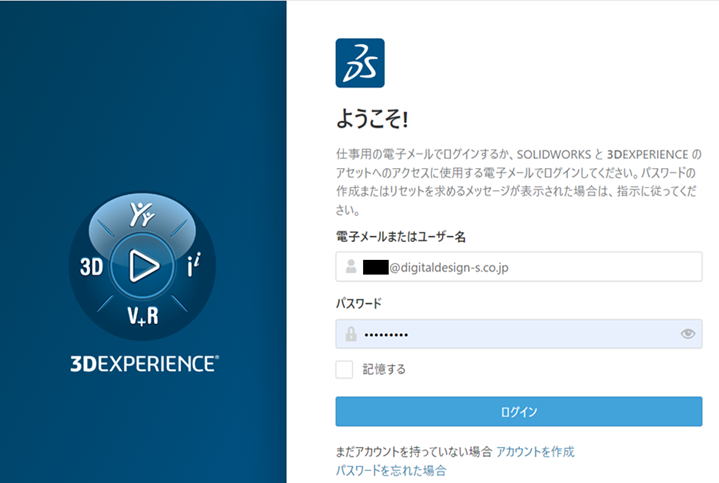The image size is (719, 483).
Task: Click the blue ログイン button
Action: tap(519, 411)
